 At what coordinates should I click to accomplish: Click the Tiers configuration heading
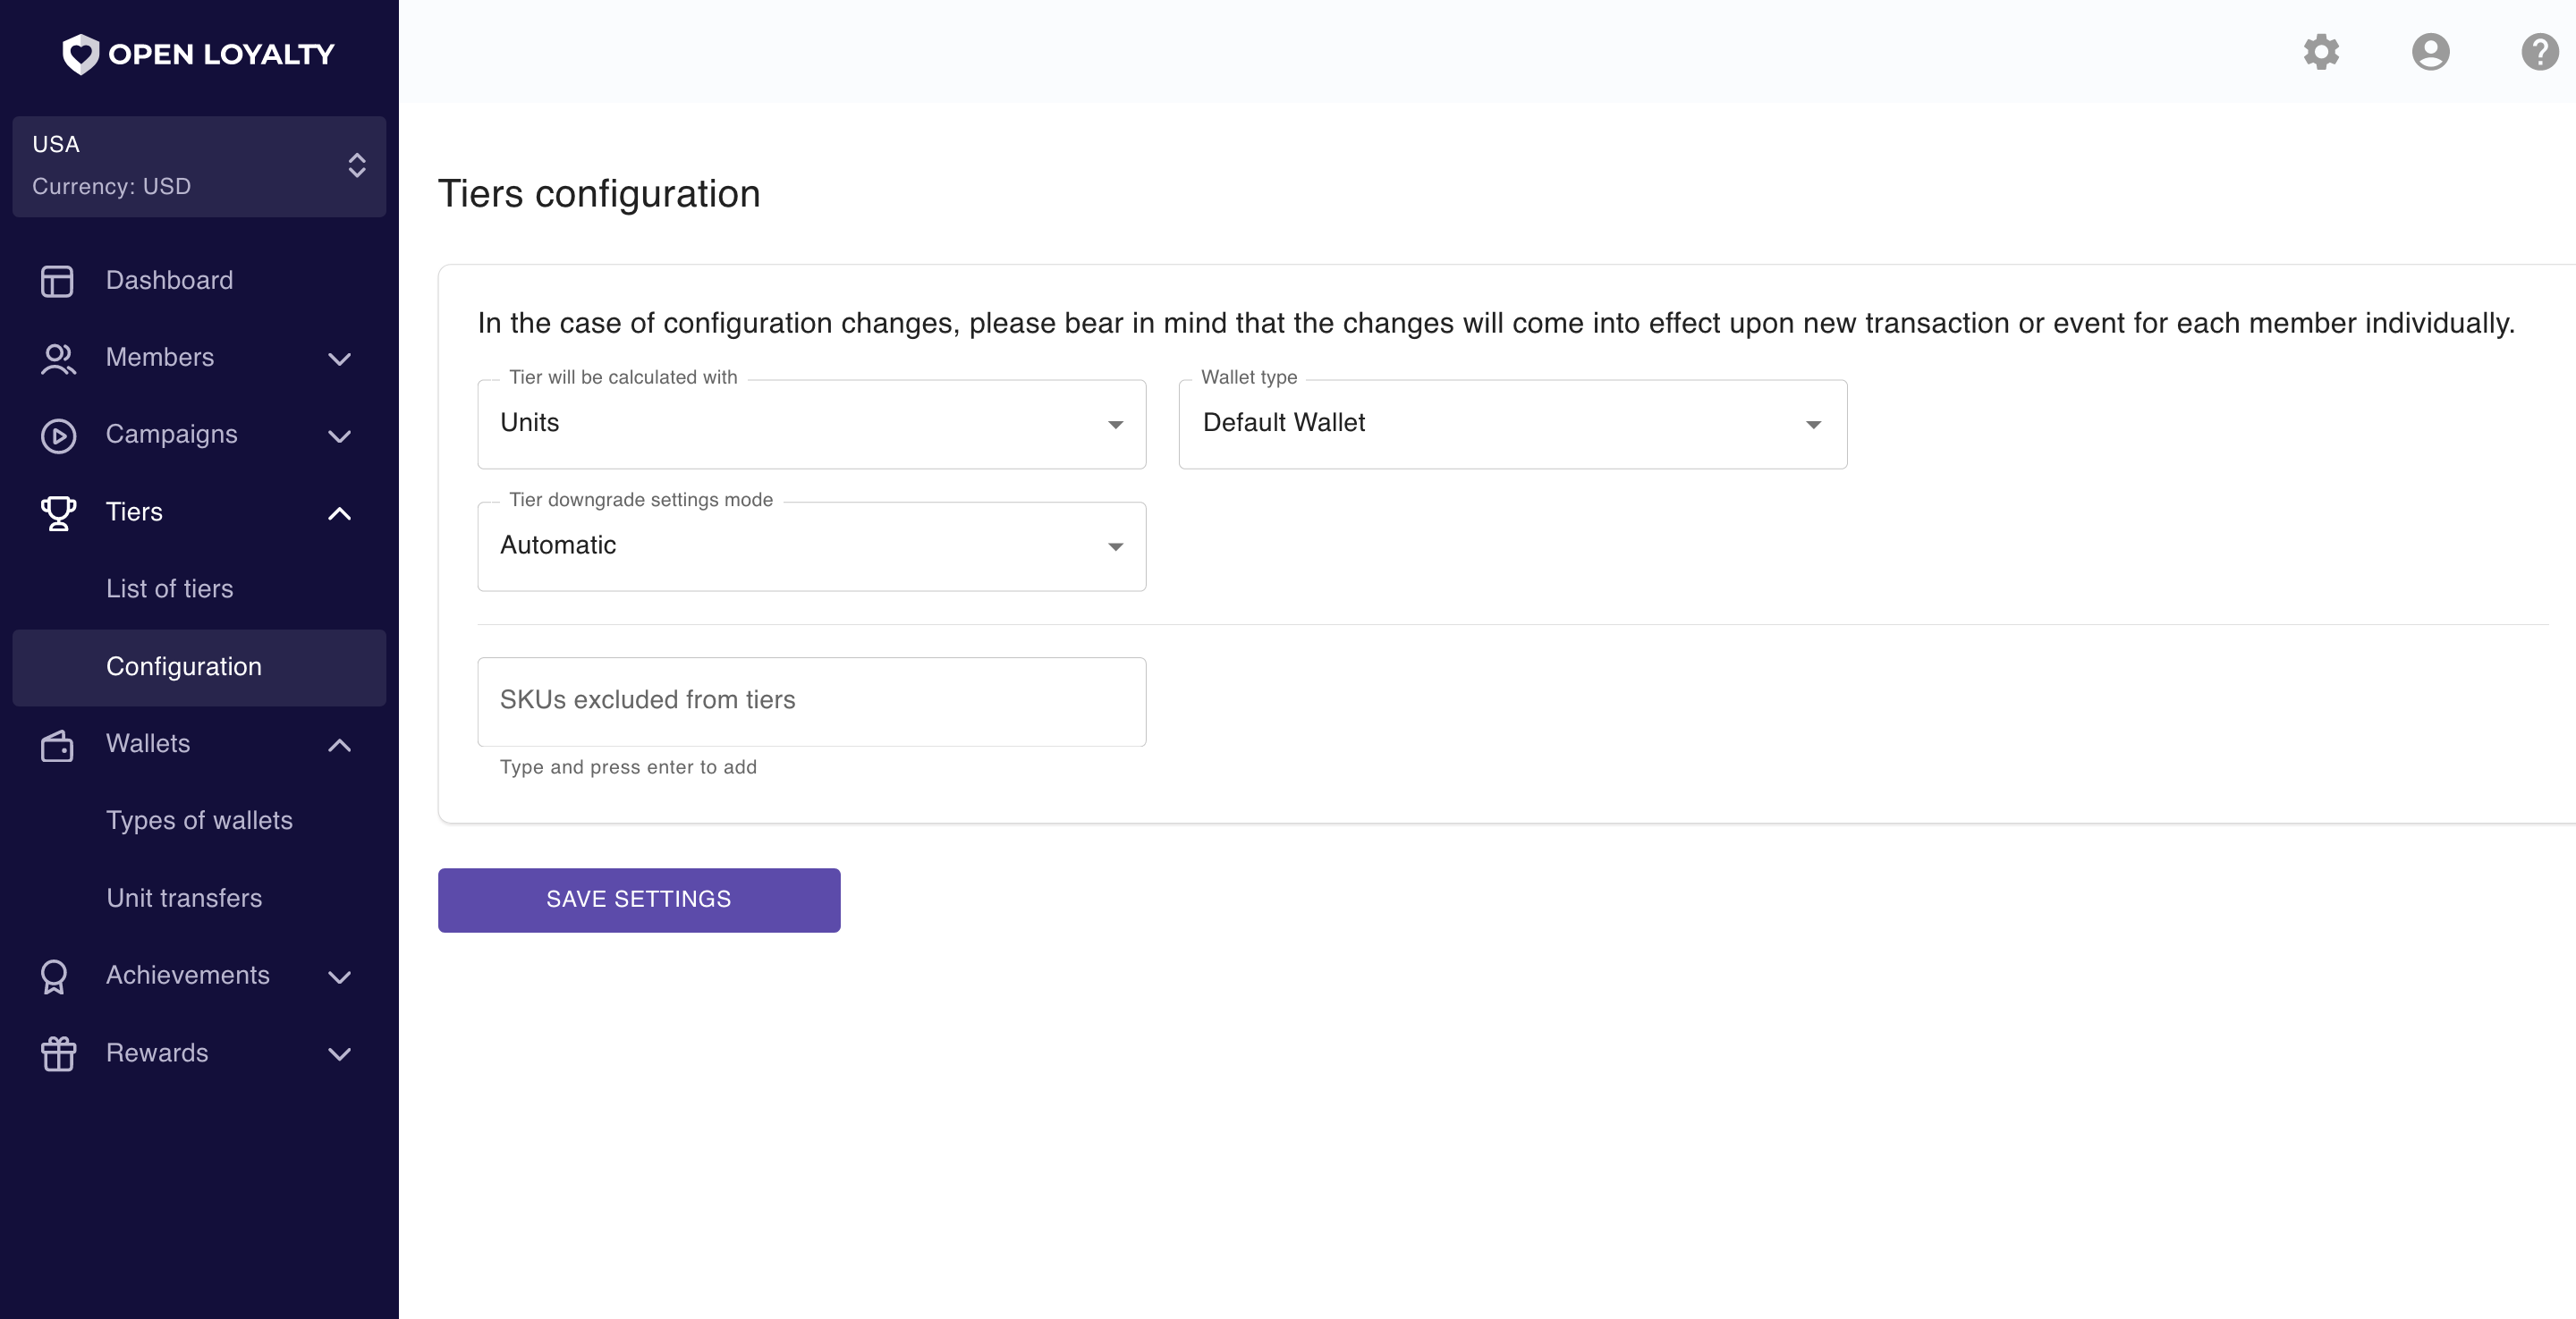[599, 194]
